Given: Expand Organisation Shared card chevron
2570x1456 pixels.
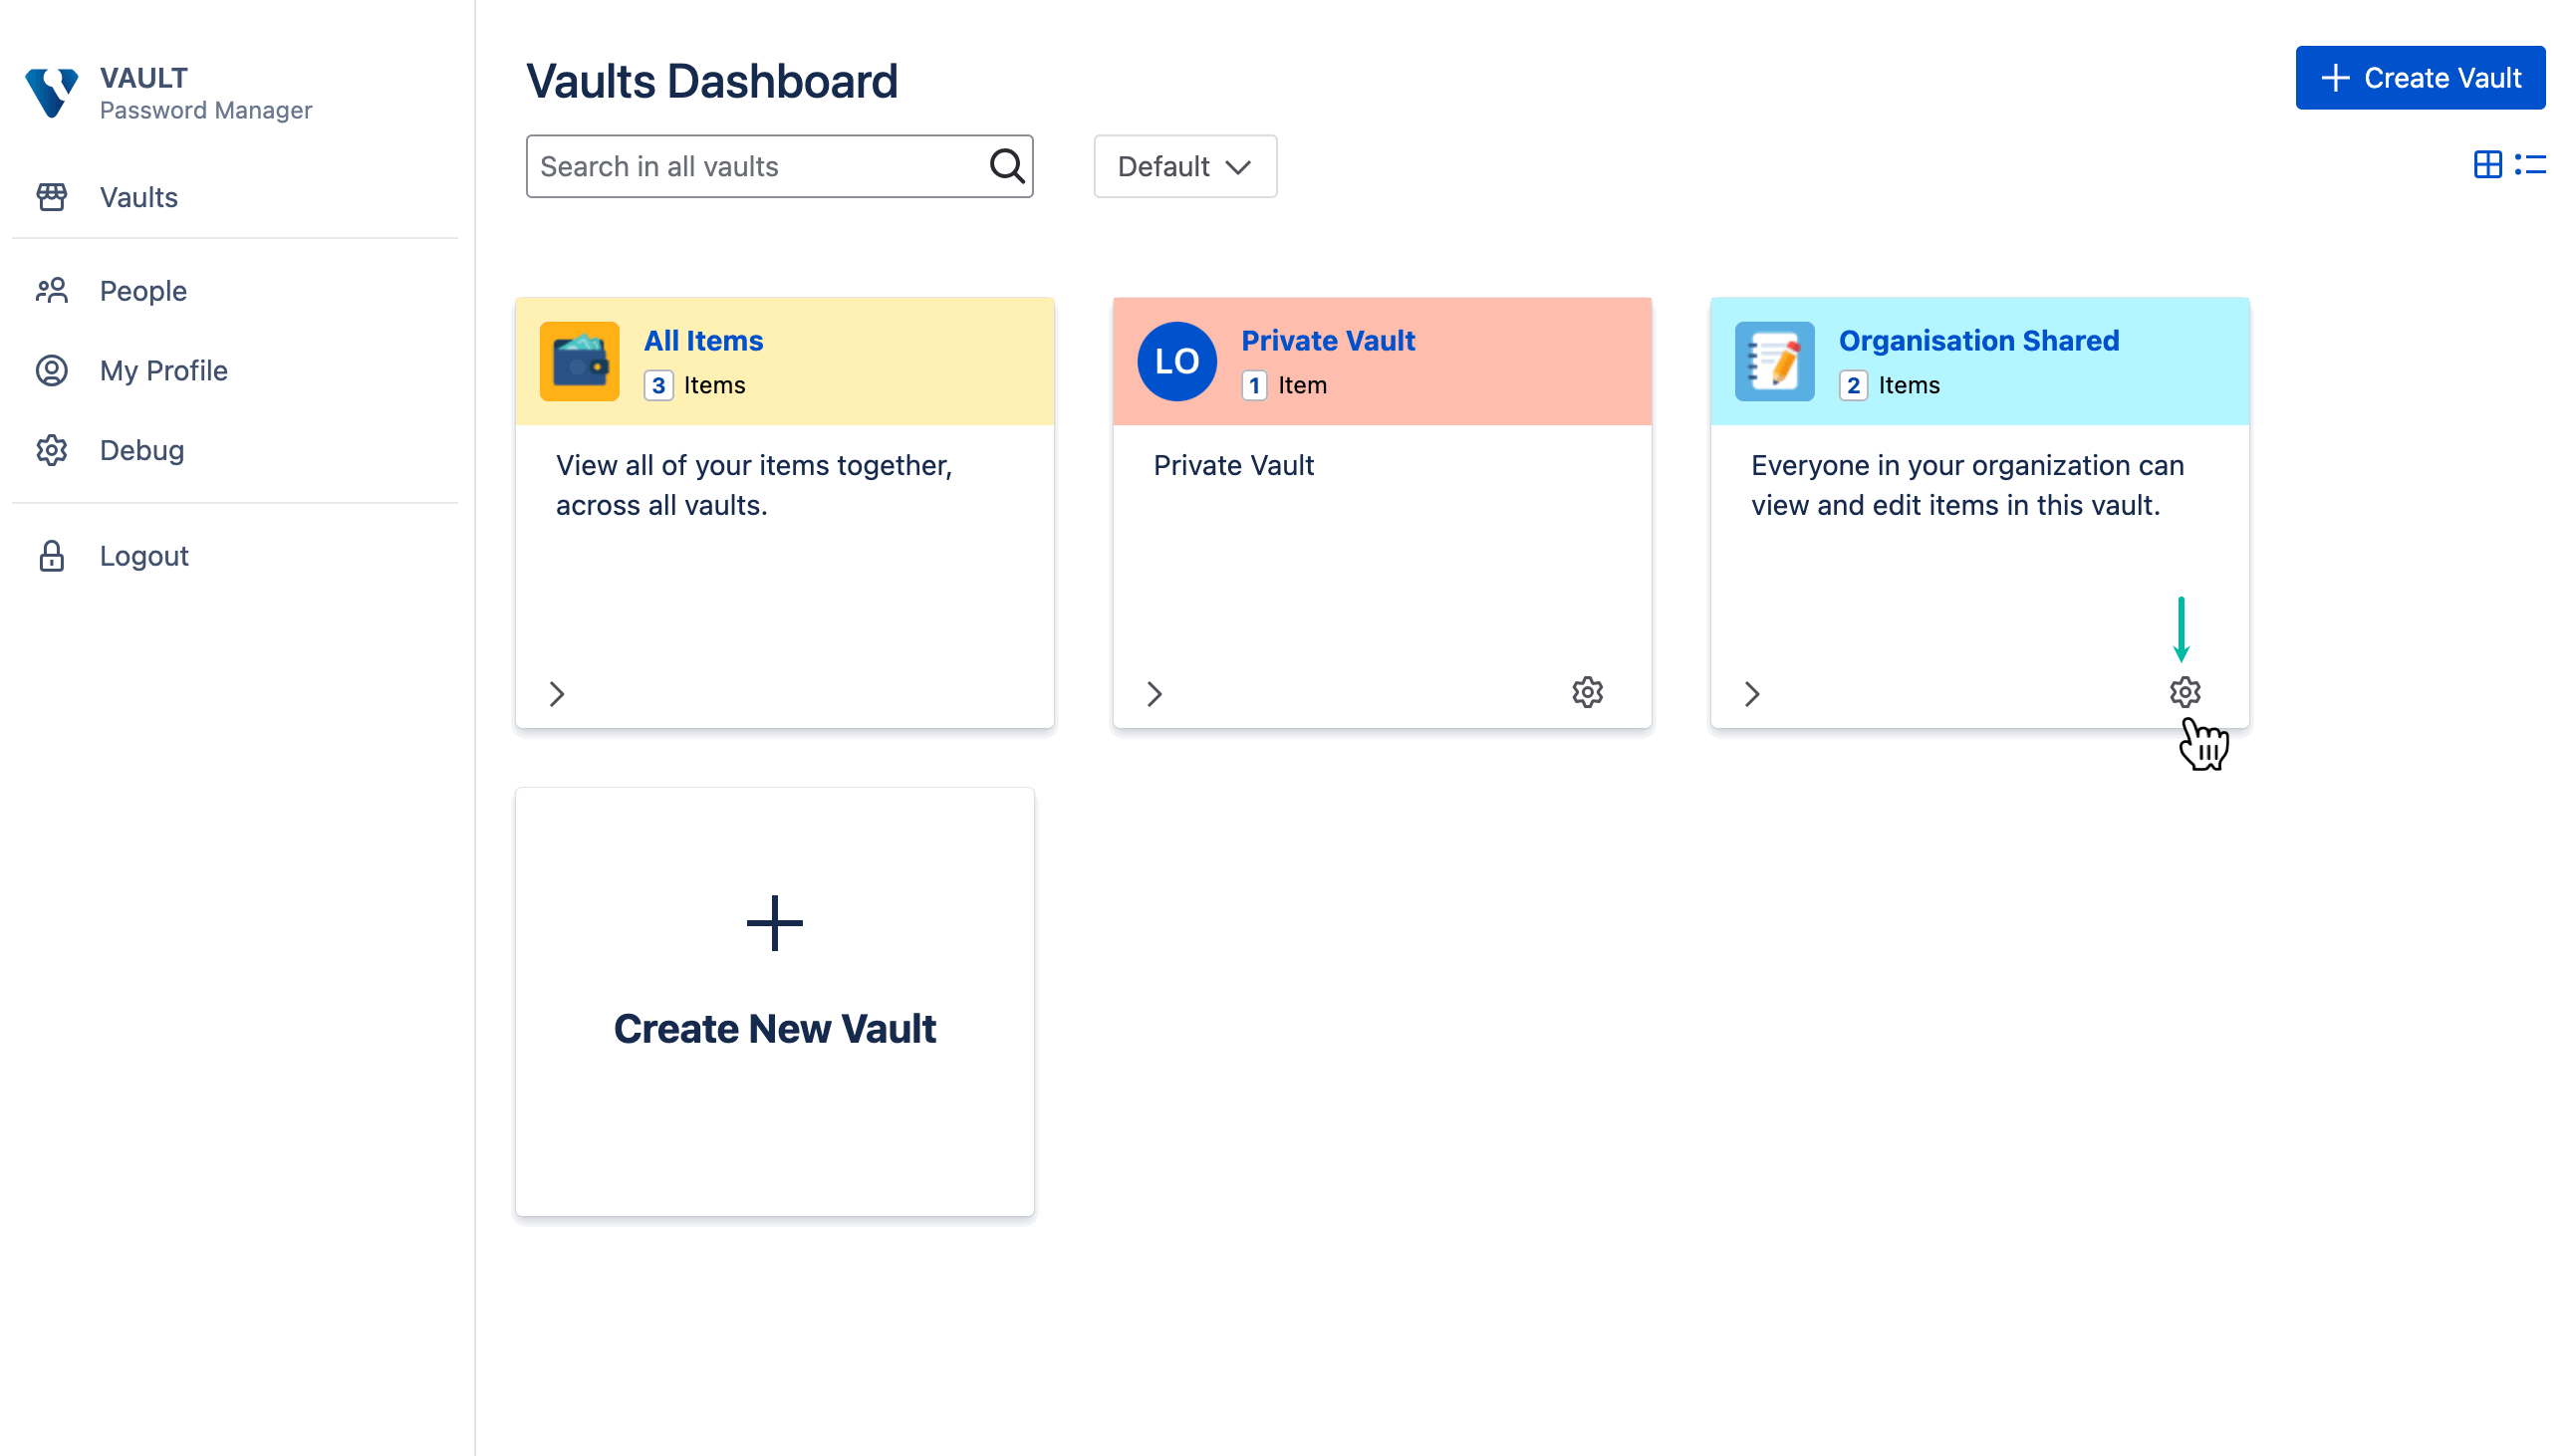Looking at the screenshot, I should [1751, 694].
